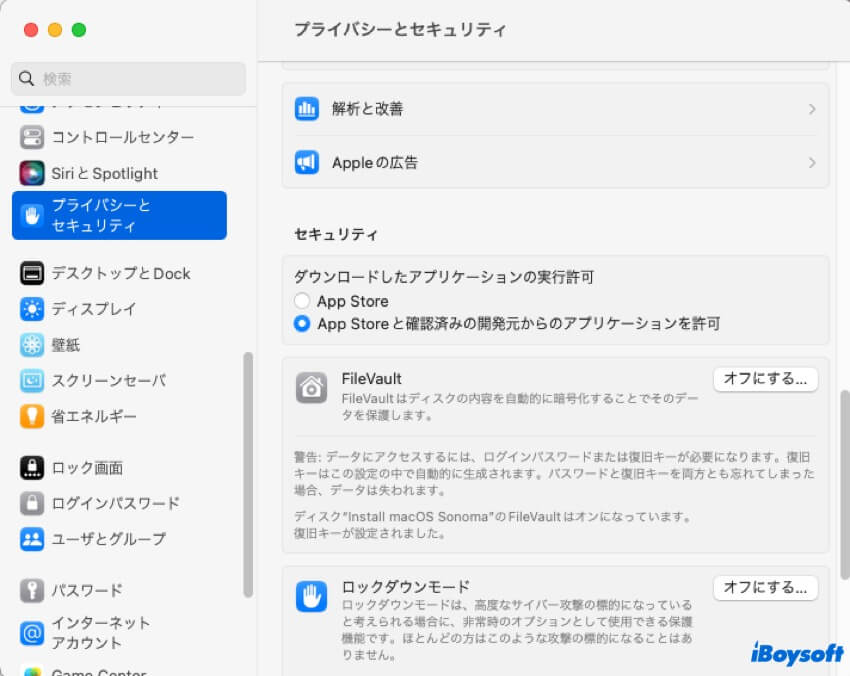Image resolution: width=850 pixels, height=676 pixels.
Task: Open コントロールセンター settings pane
Action: (x=119, y=137)
